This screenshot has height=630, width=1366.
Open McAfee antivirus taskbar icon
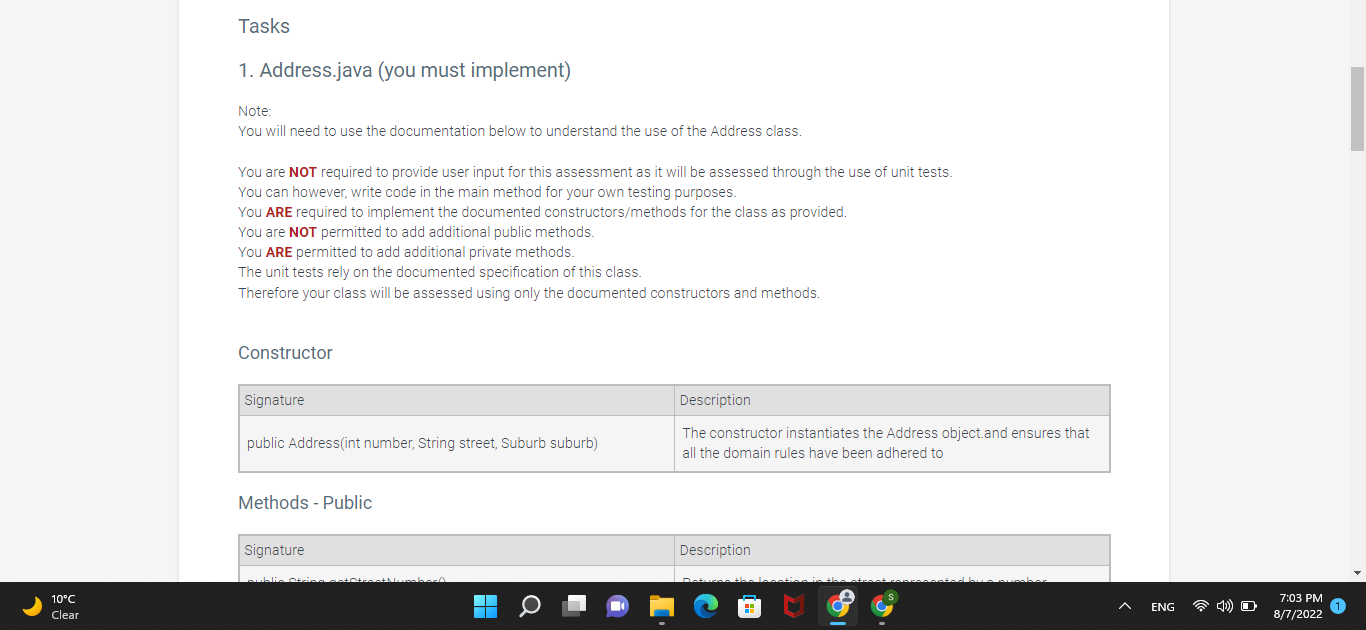[x=794, y=606]
